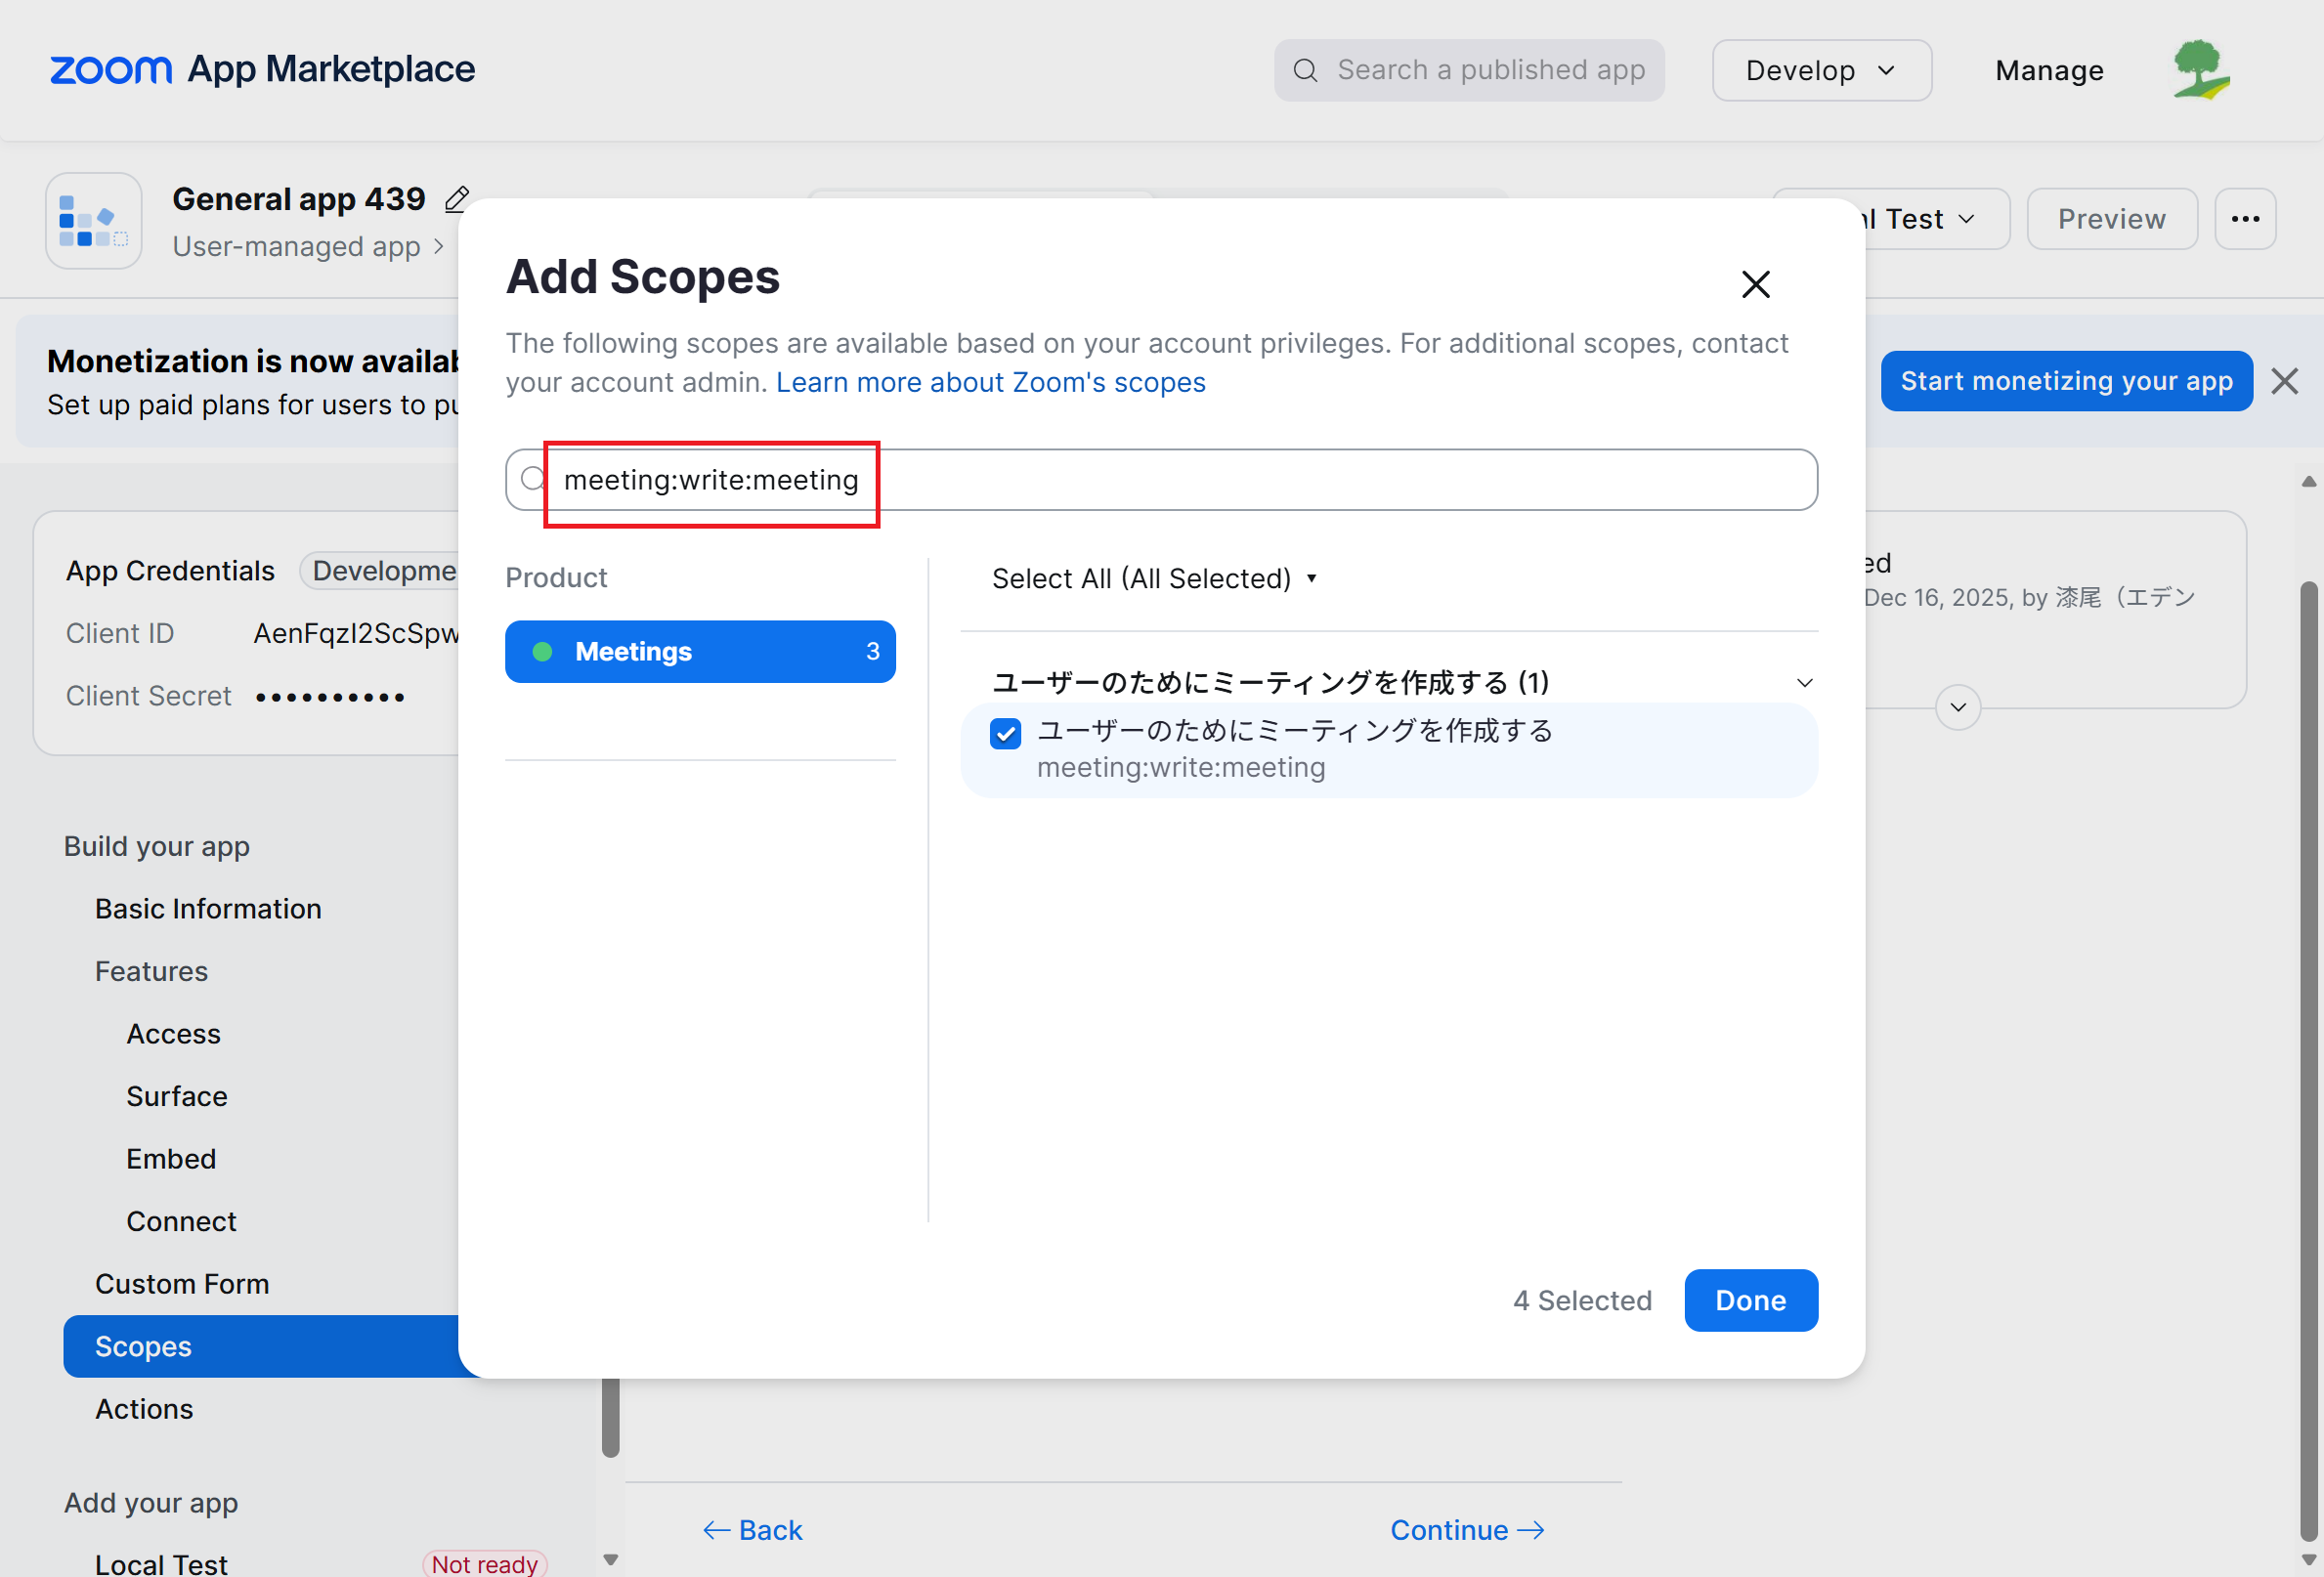Click the search magnifier in header
Screen dimensions: 2324x1577
tap(1305, 70)
